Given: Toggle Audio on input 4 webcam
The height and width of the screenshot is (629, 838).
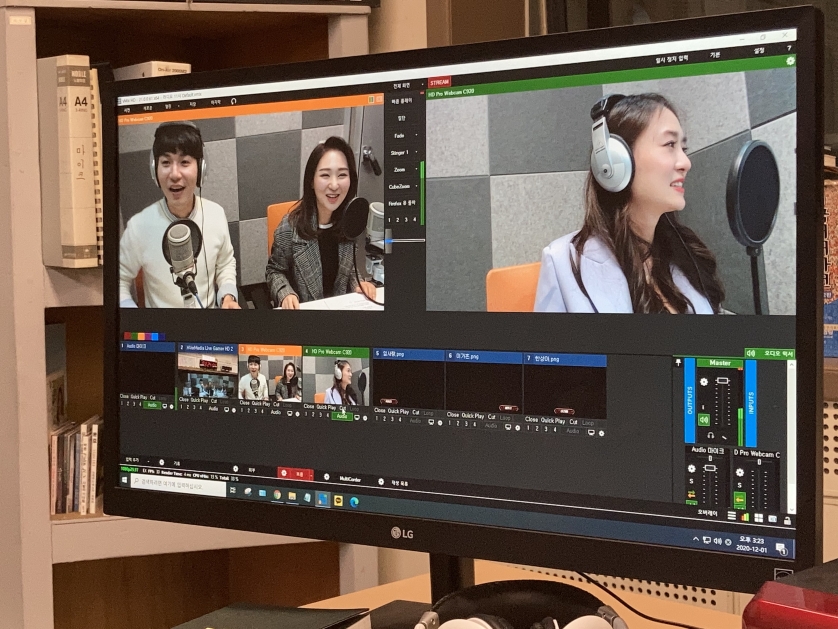Looking at the screenshot, I should coord(341,416).
